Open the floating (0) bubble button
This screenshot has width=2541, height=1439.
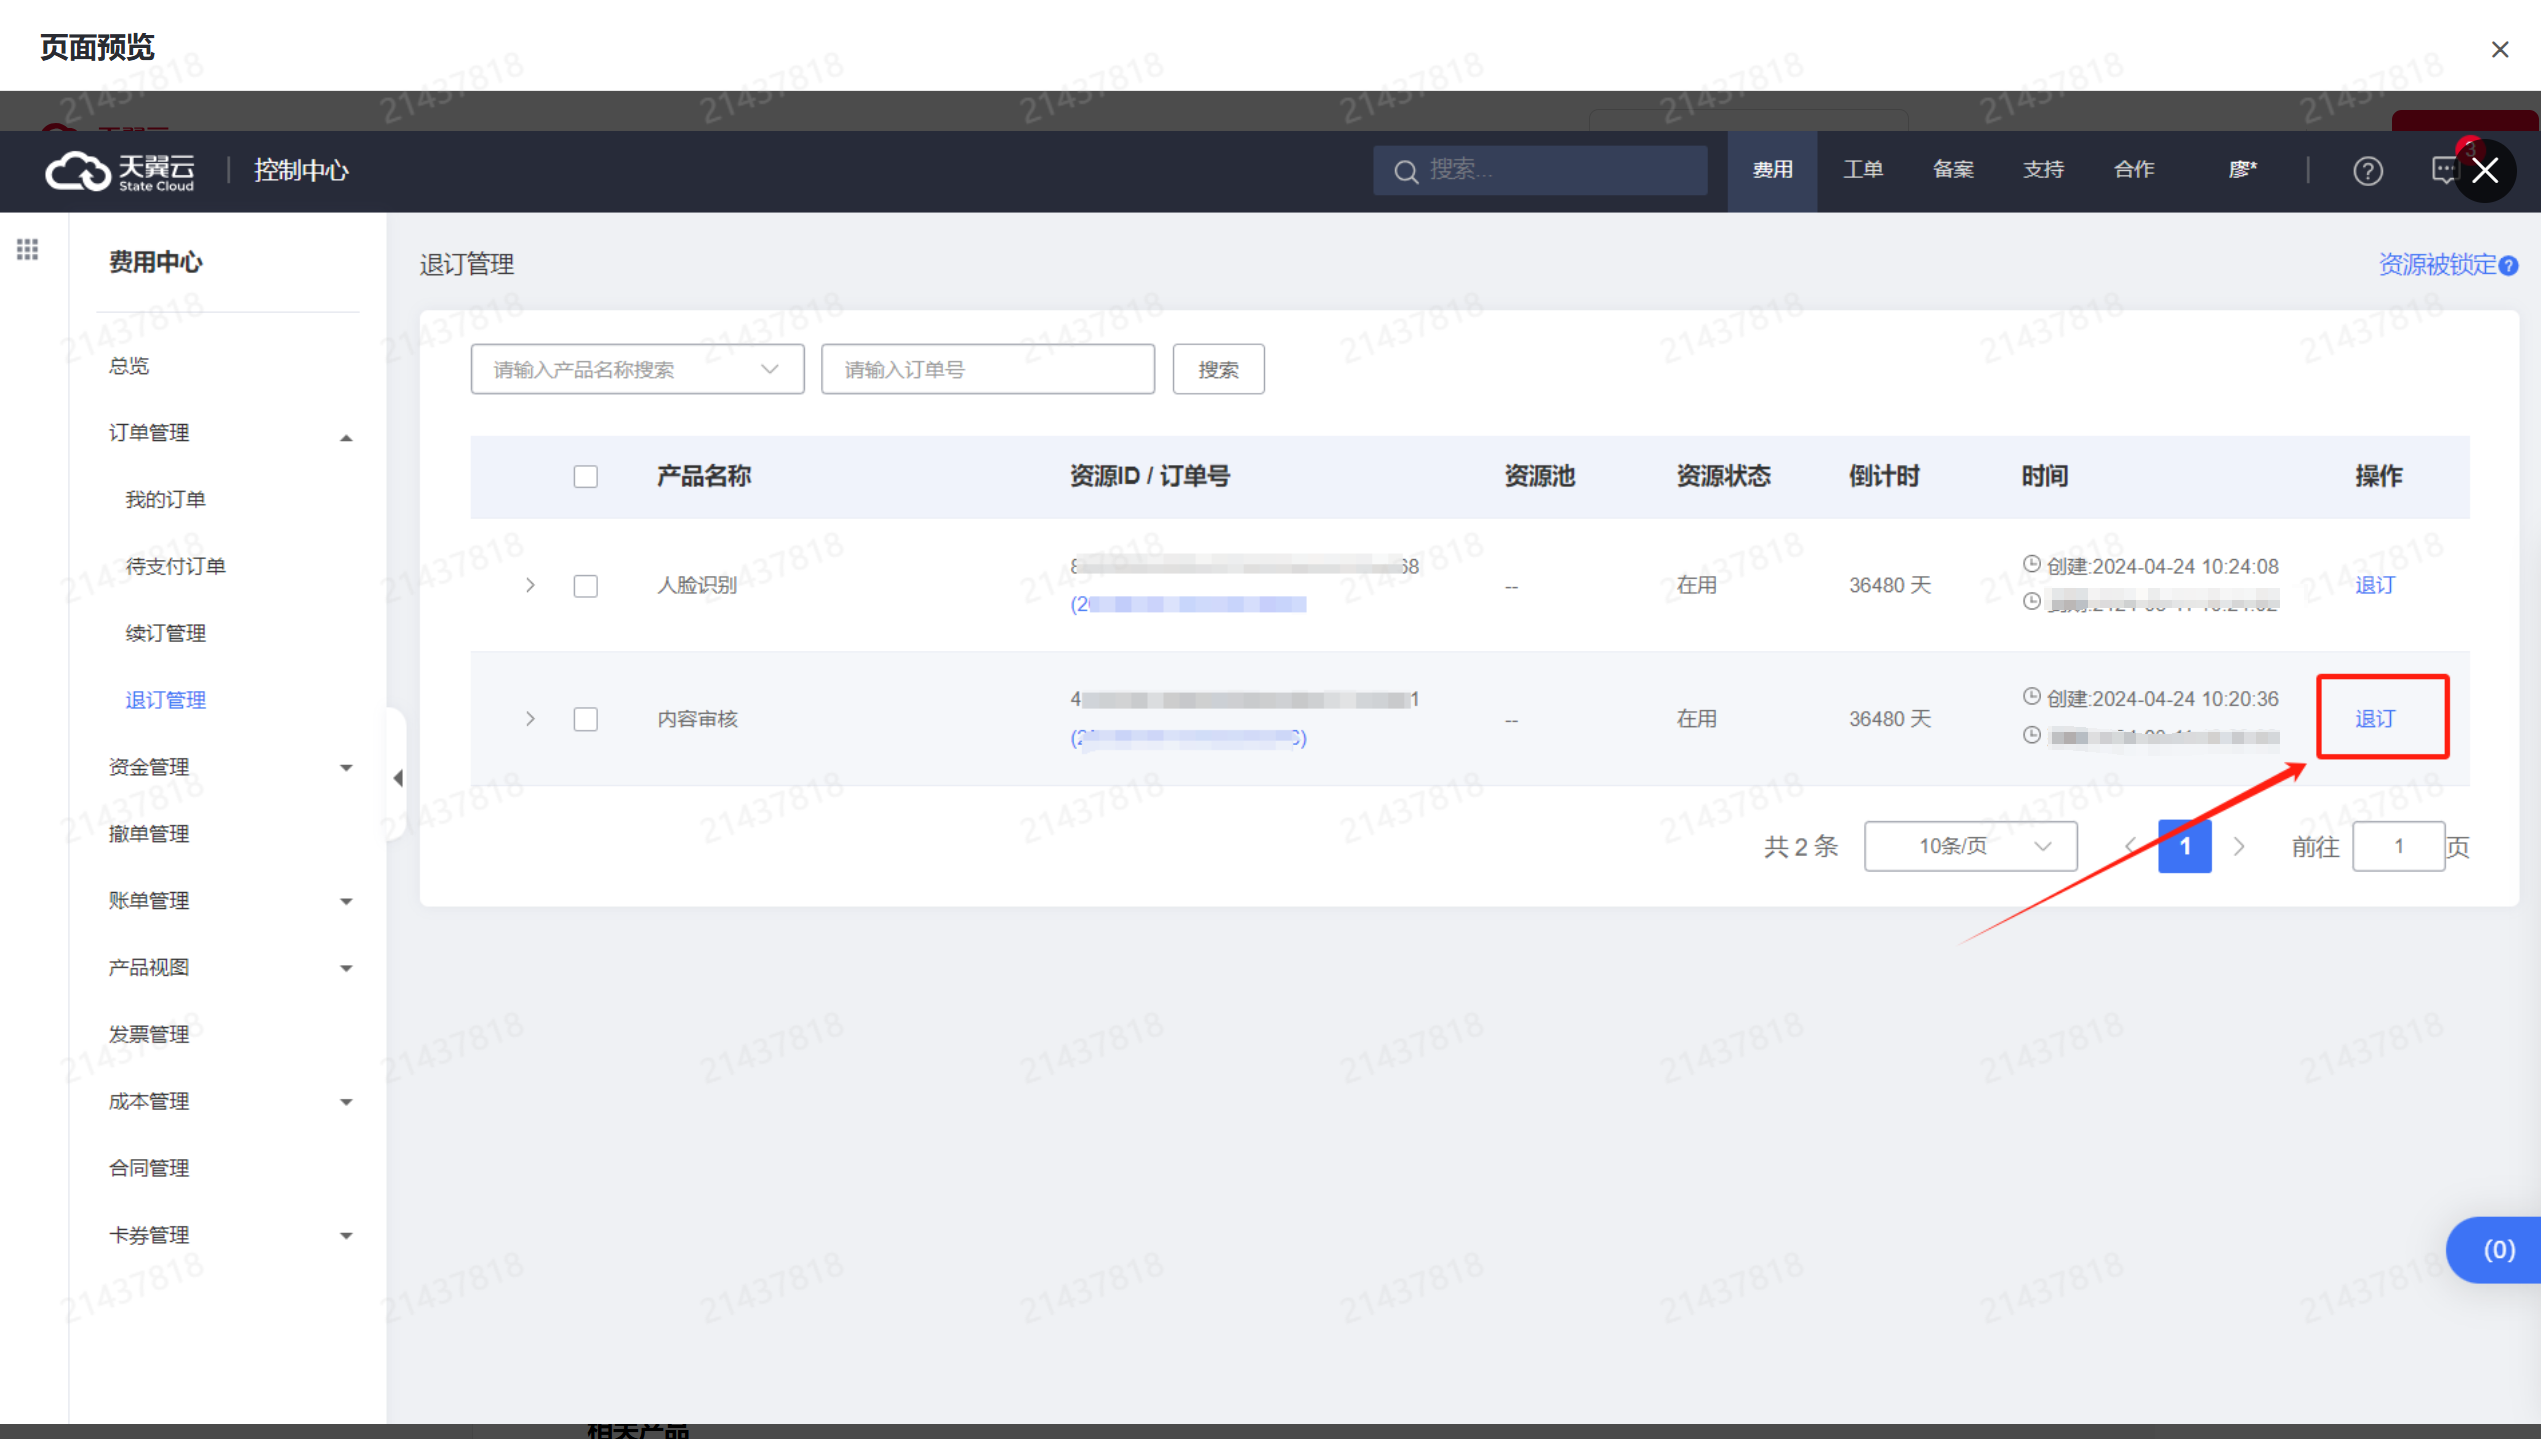[x=2495, y=1250]
